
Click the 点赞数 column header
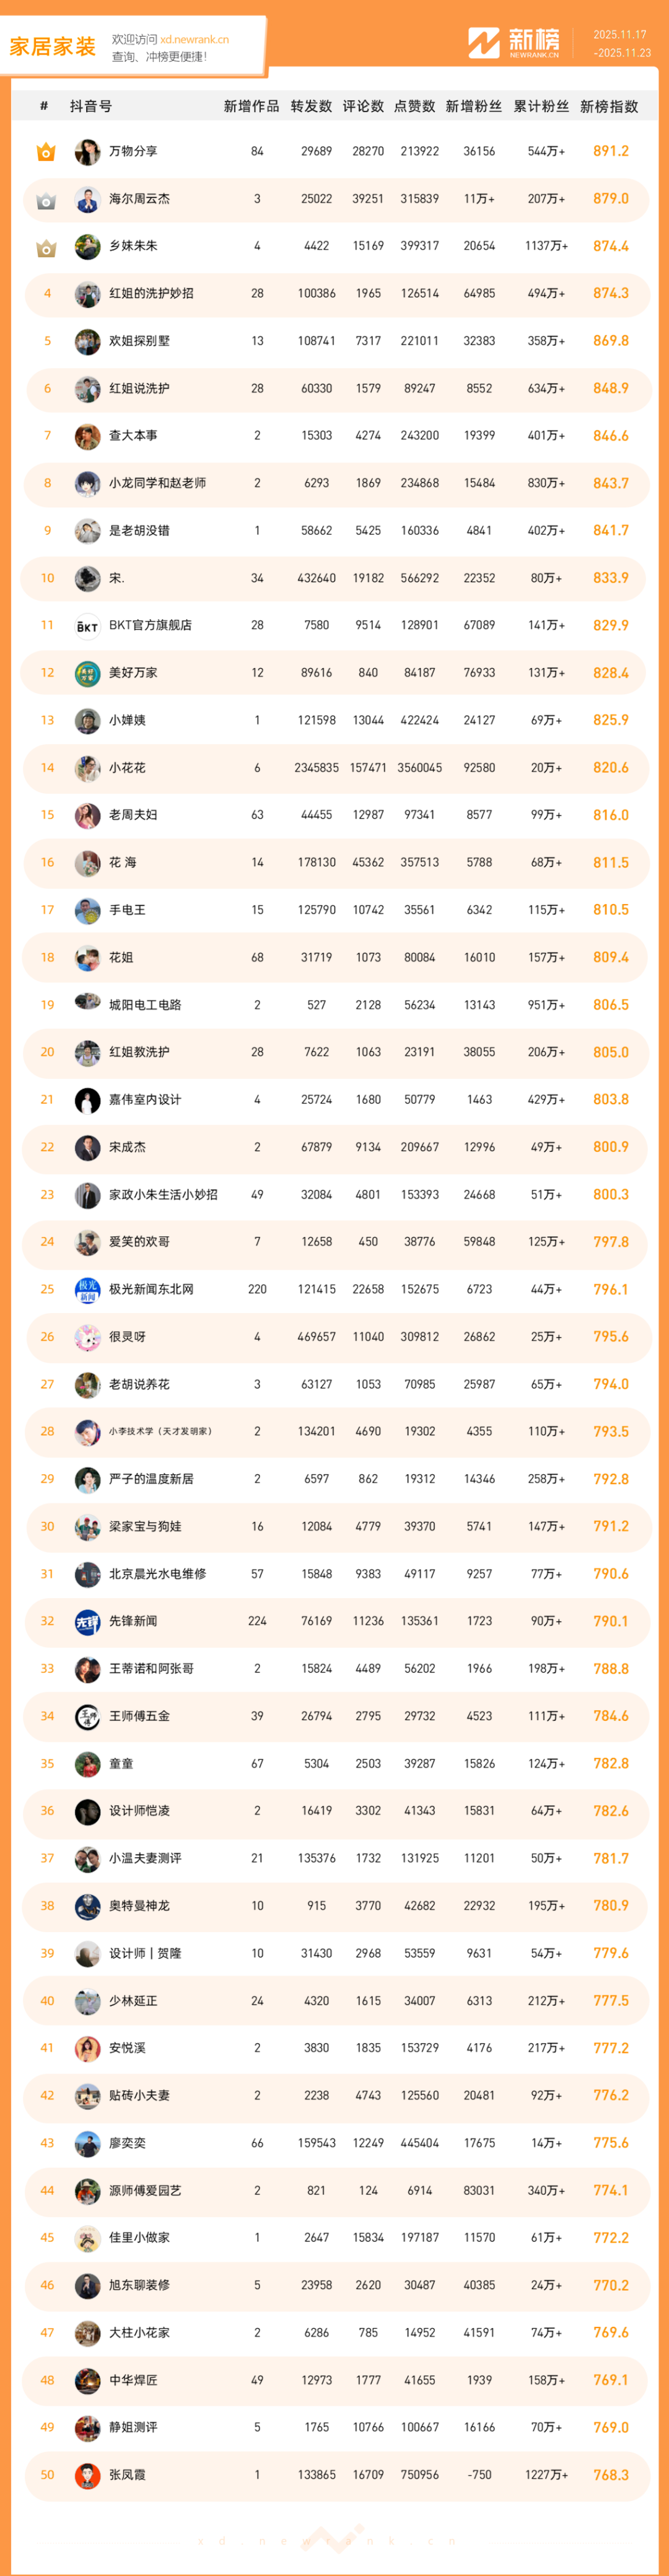point(414,107)
